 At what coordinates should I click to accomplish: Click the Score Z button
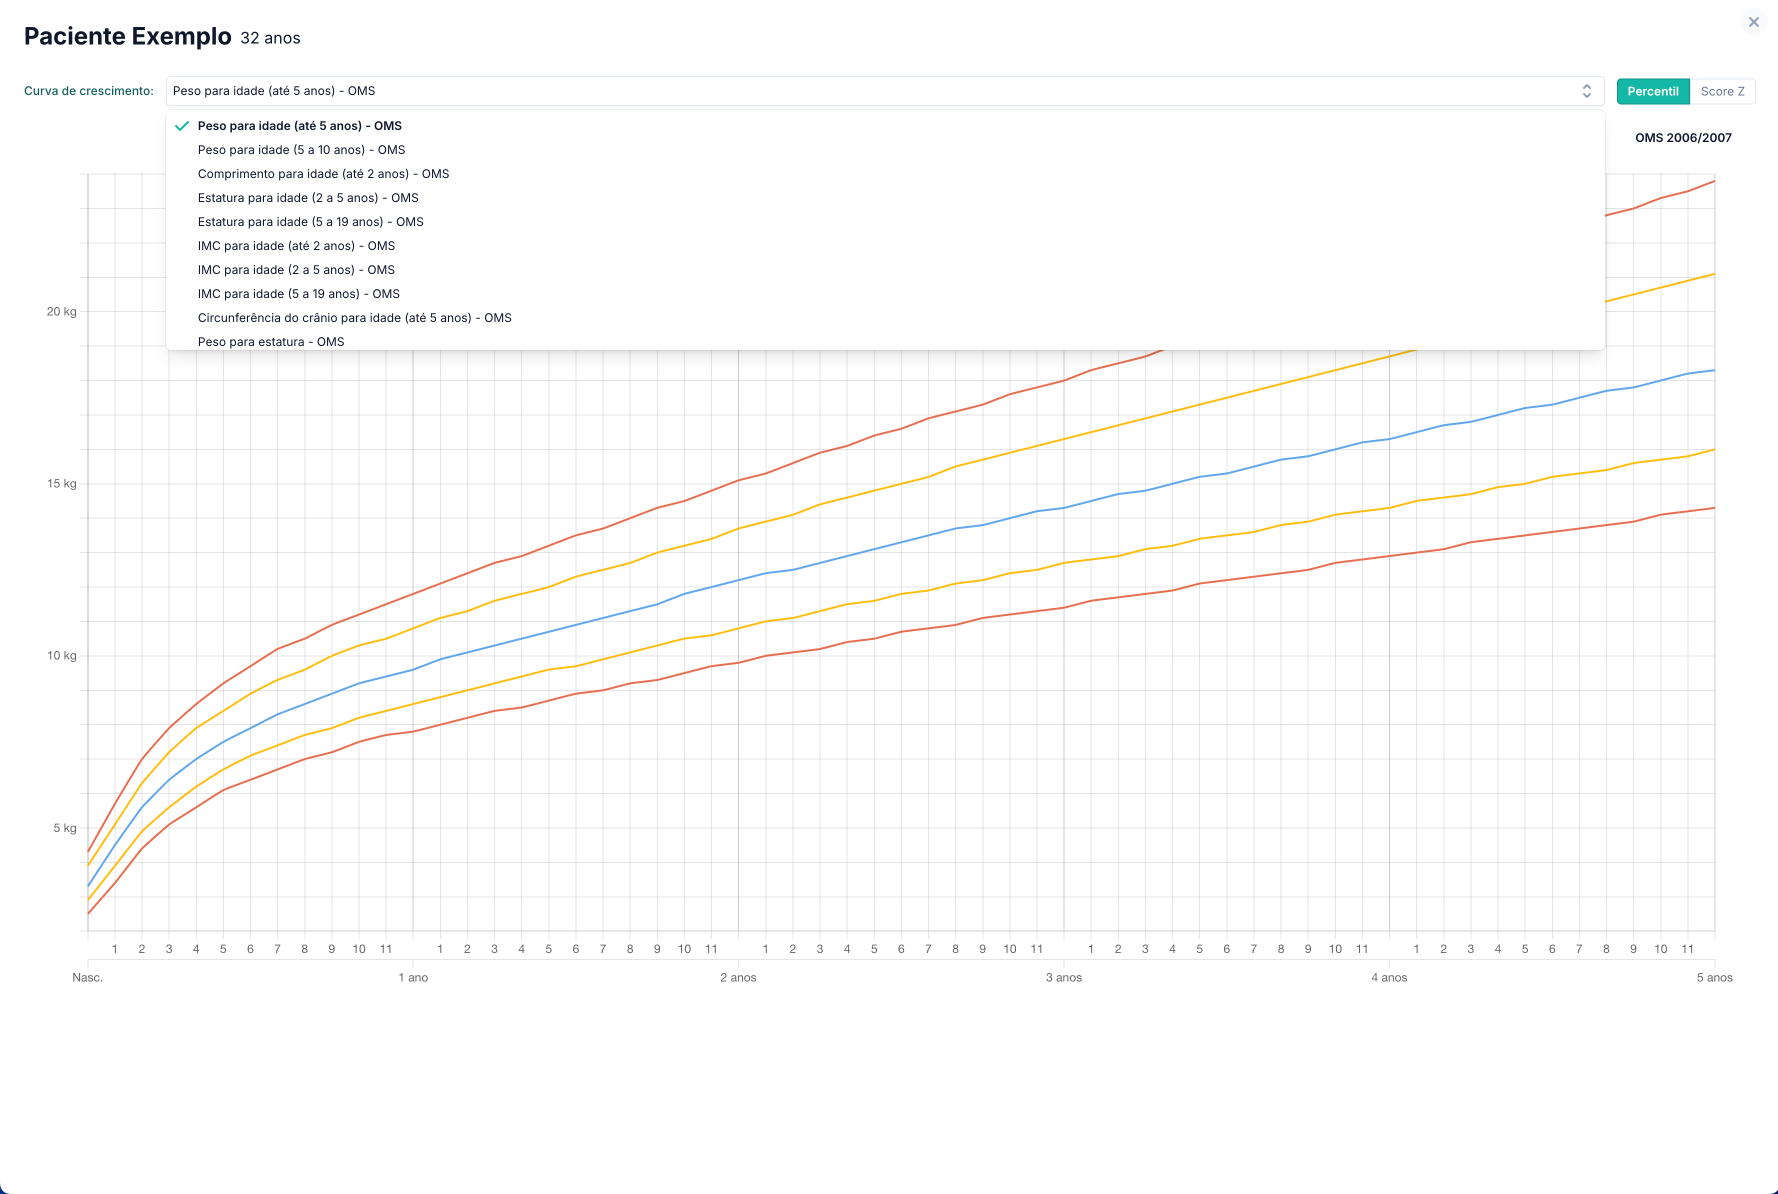pyautogui.click(x=1723, y=91)
